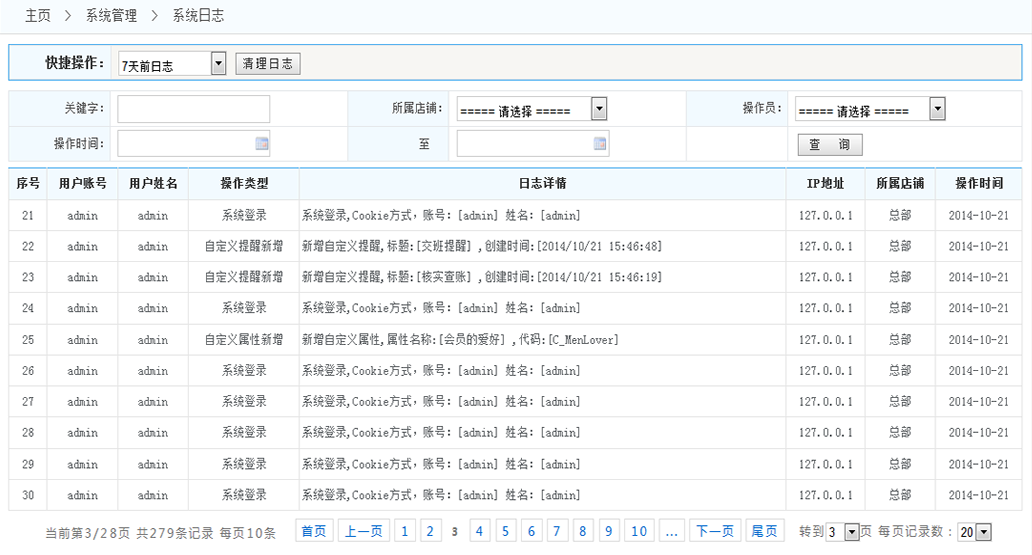This screenshot has height=555, width=1032.
Task: Expand the 7天前日志 quick action dropdown
Action: click(x=218, y=64)
